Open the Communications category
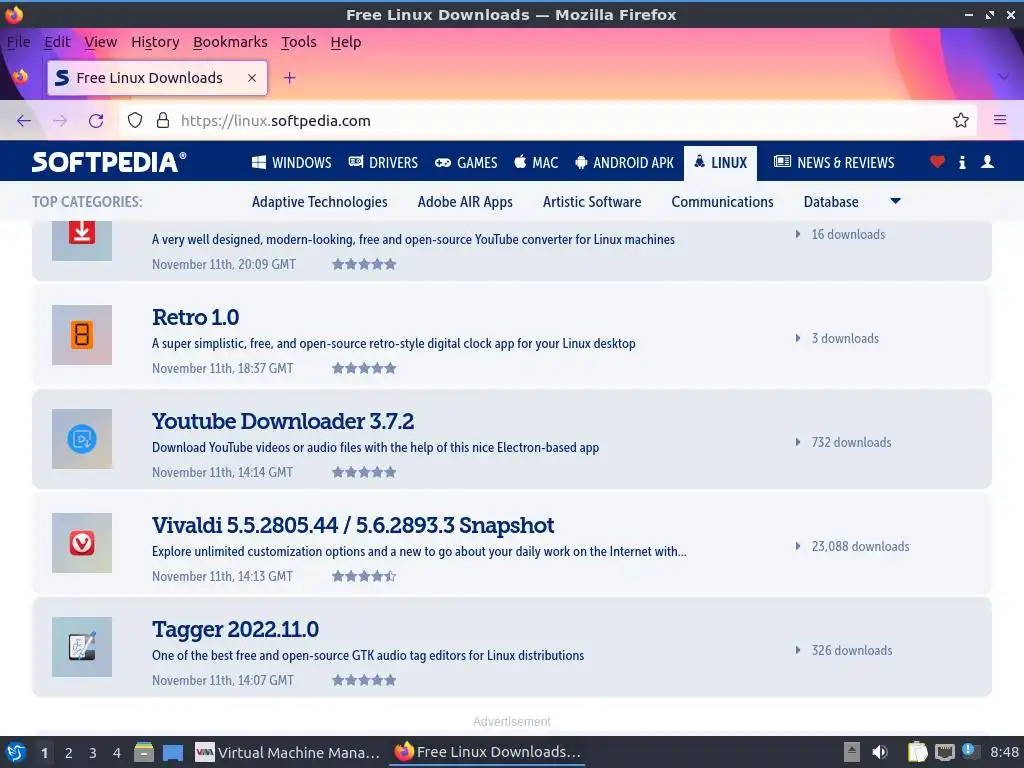 (722, 202)
